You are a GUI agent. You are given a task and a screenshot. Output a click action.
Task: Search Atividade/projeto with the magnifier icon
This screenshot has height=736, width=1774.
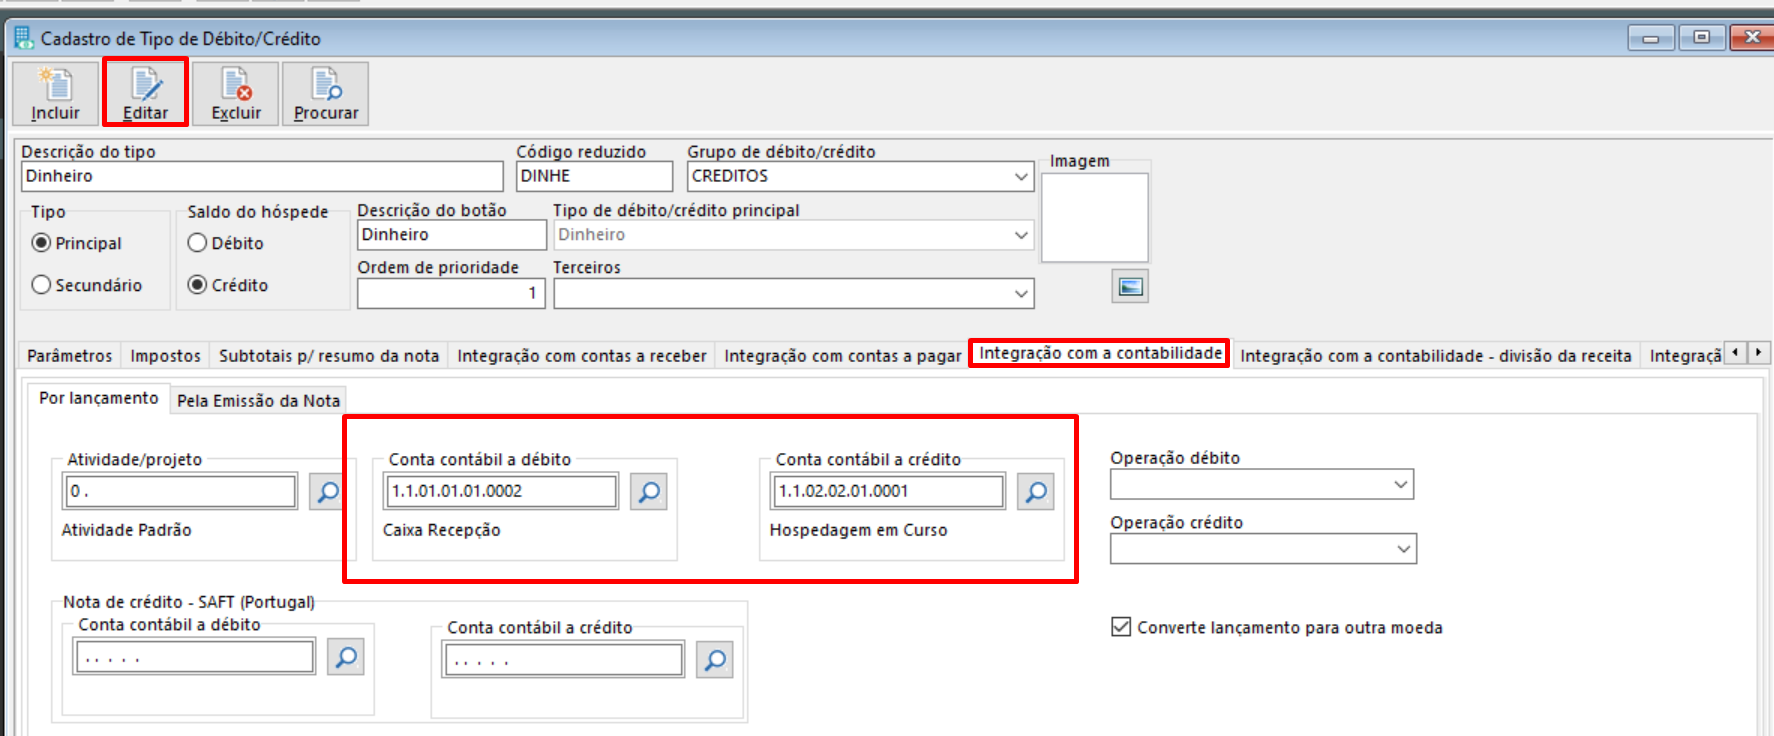click(x=327, y=492)
